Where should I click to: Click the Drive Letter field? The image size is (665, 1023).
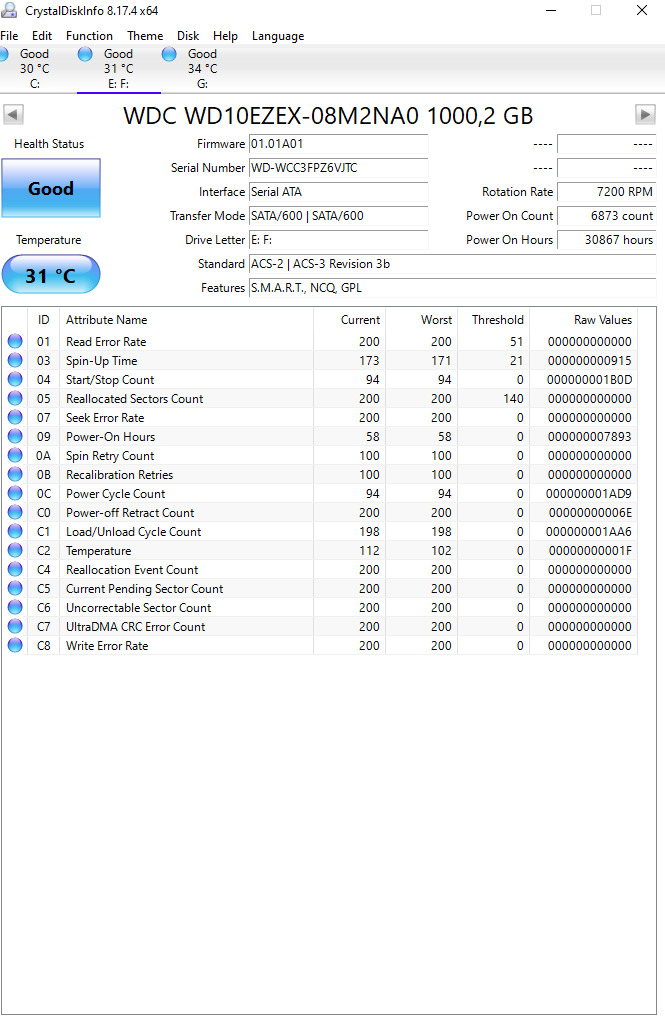[339, 240]
